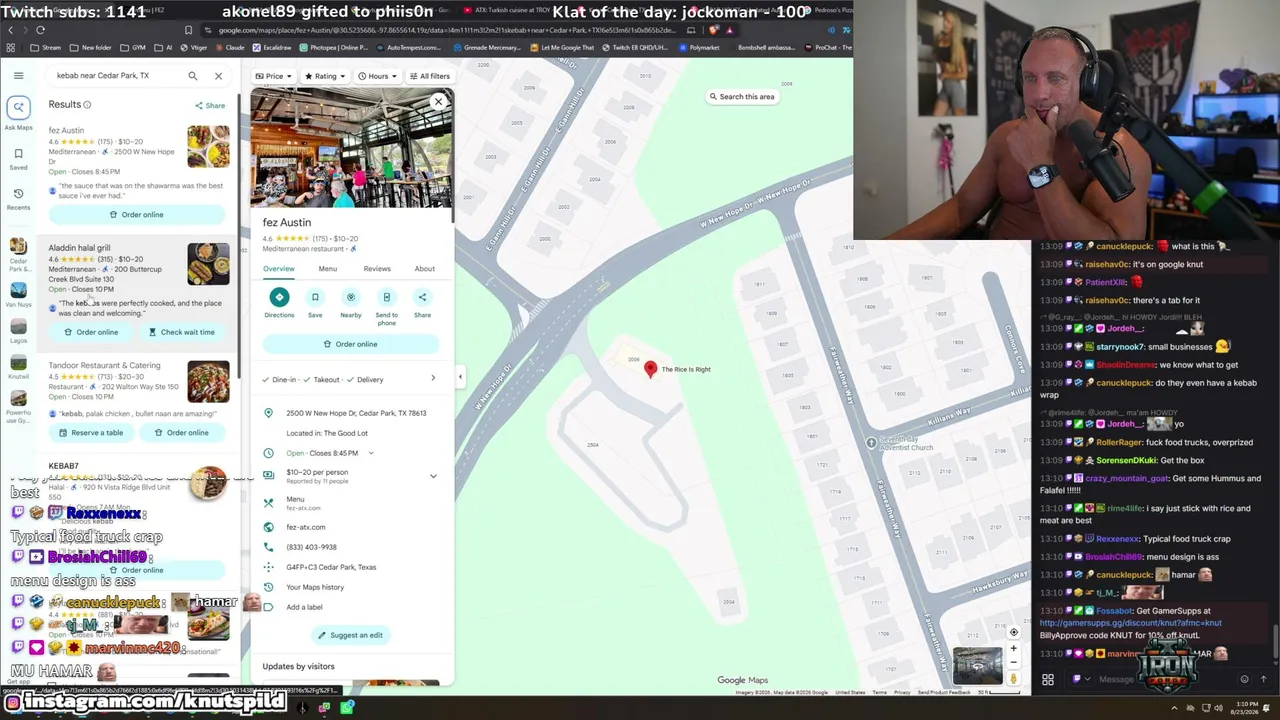The height and width of the screenshot is (720, 1280).
Task: Open Saved places in the sidebar
Action: [x=18, y=158]
